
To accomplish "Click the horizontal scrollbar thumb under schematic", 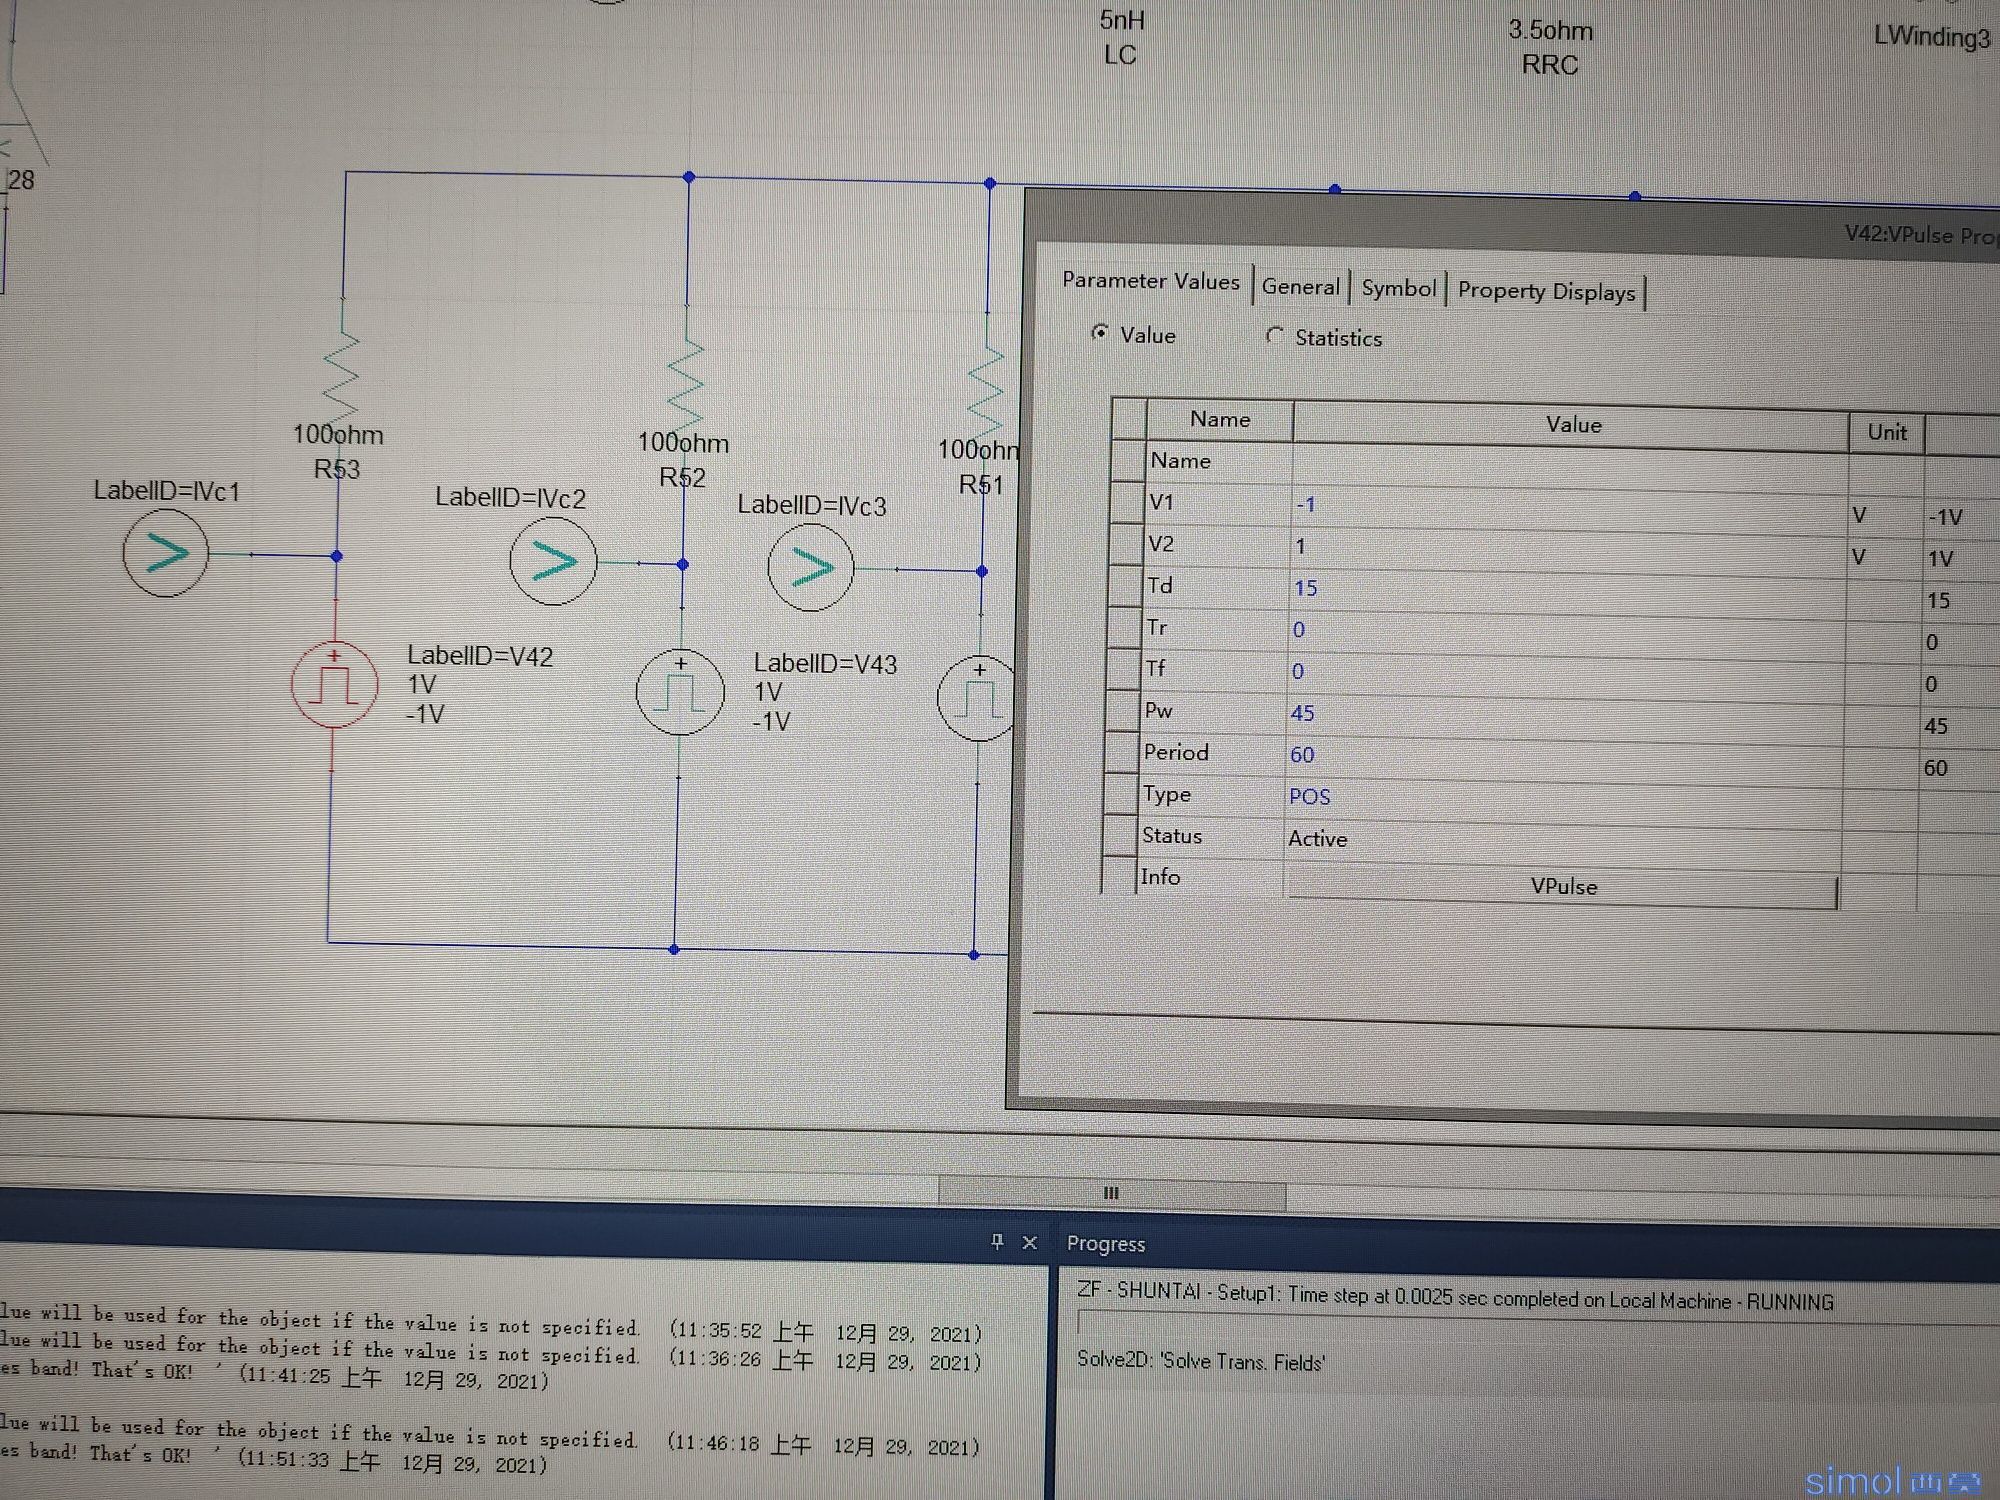I will tap(1111, 1193).
